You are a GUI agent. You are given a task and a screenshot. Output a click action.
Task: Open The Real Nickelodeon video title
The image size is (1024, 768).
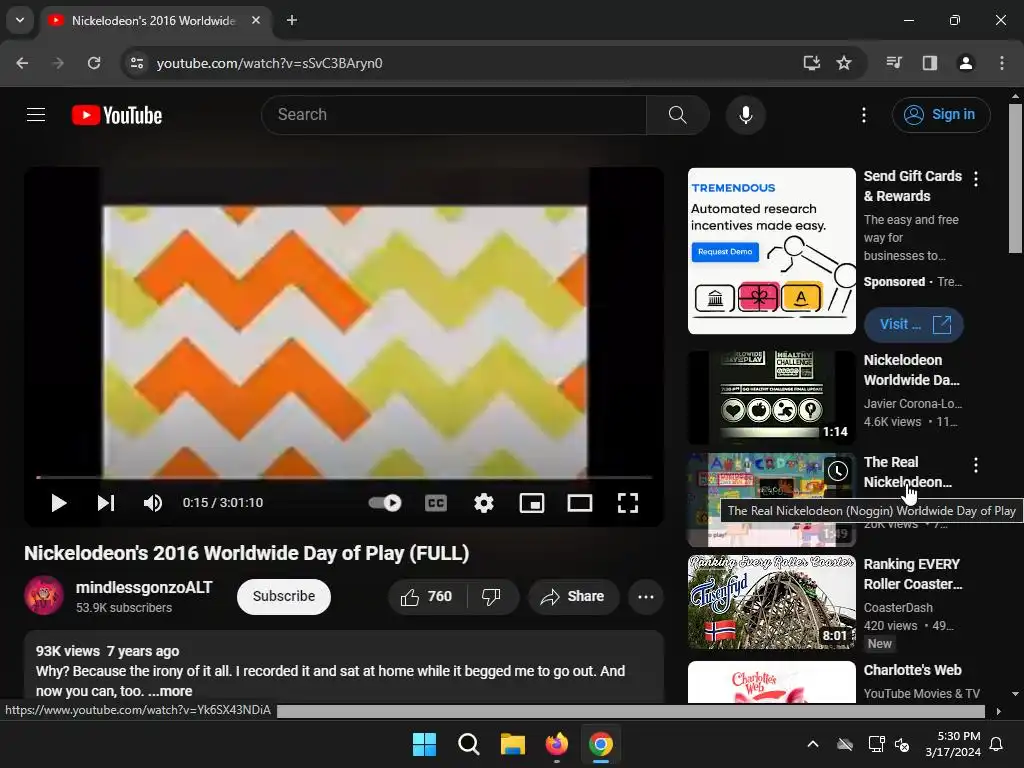[908, 472]
